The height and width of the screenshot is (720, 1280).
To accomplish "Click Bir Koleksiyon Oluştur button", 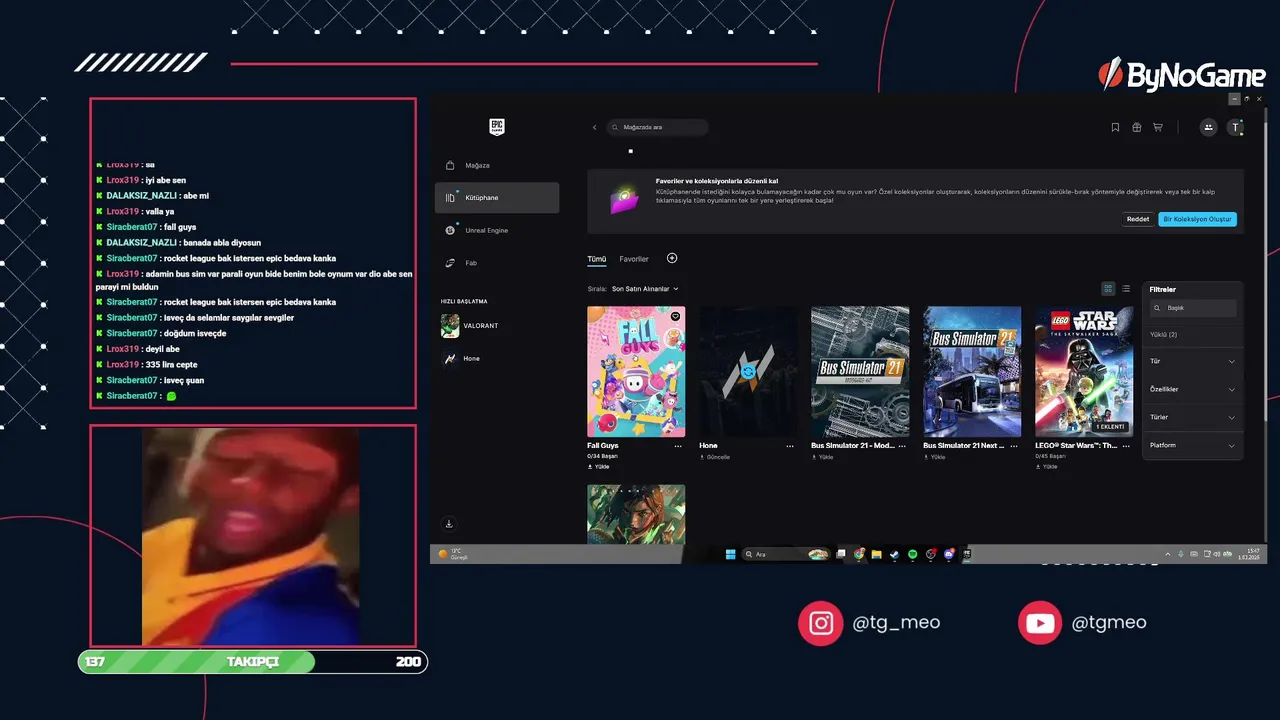I will tap(1198, 219).
